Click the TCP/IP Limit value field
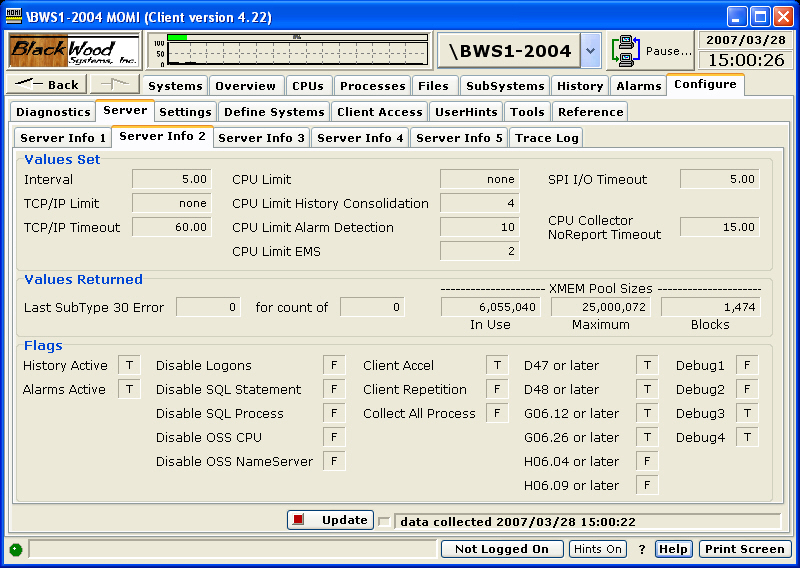 click(172, 203)
